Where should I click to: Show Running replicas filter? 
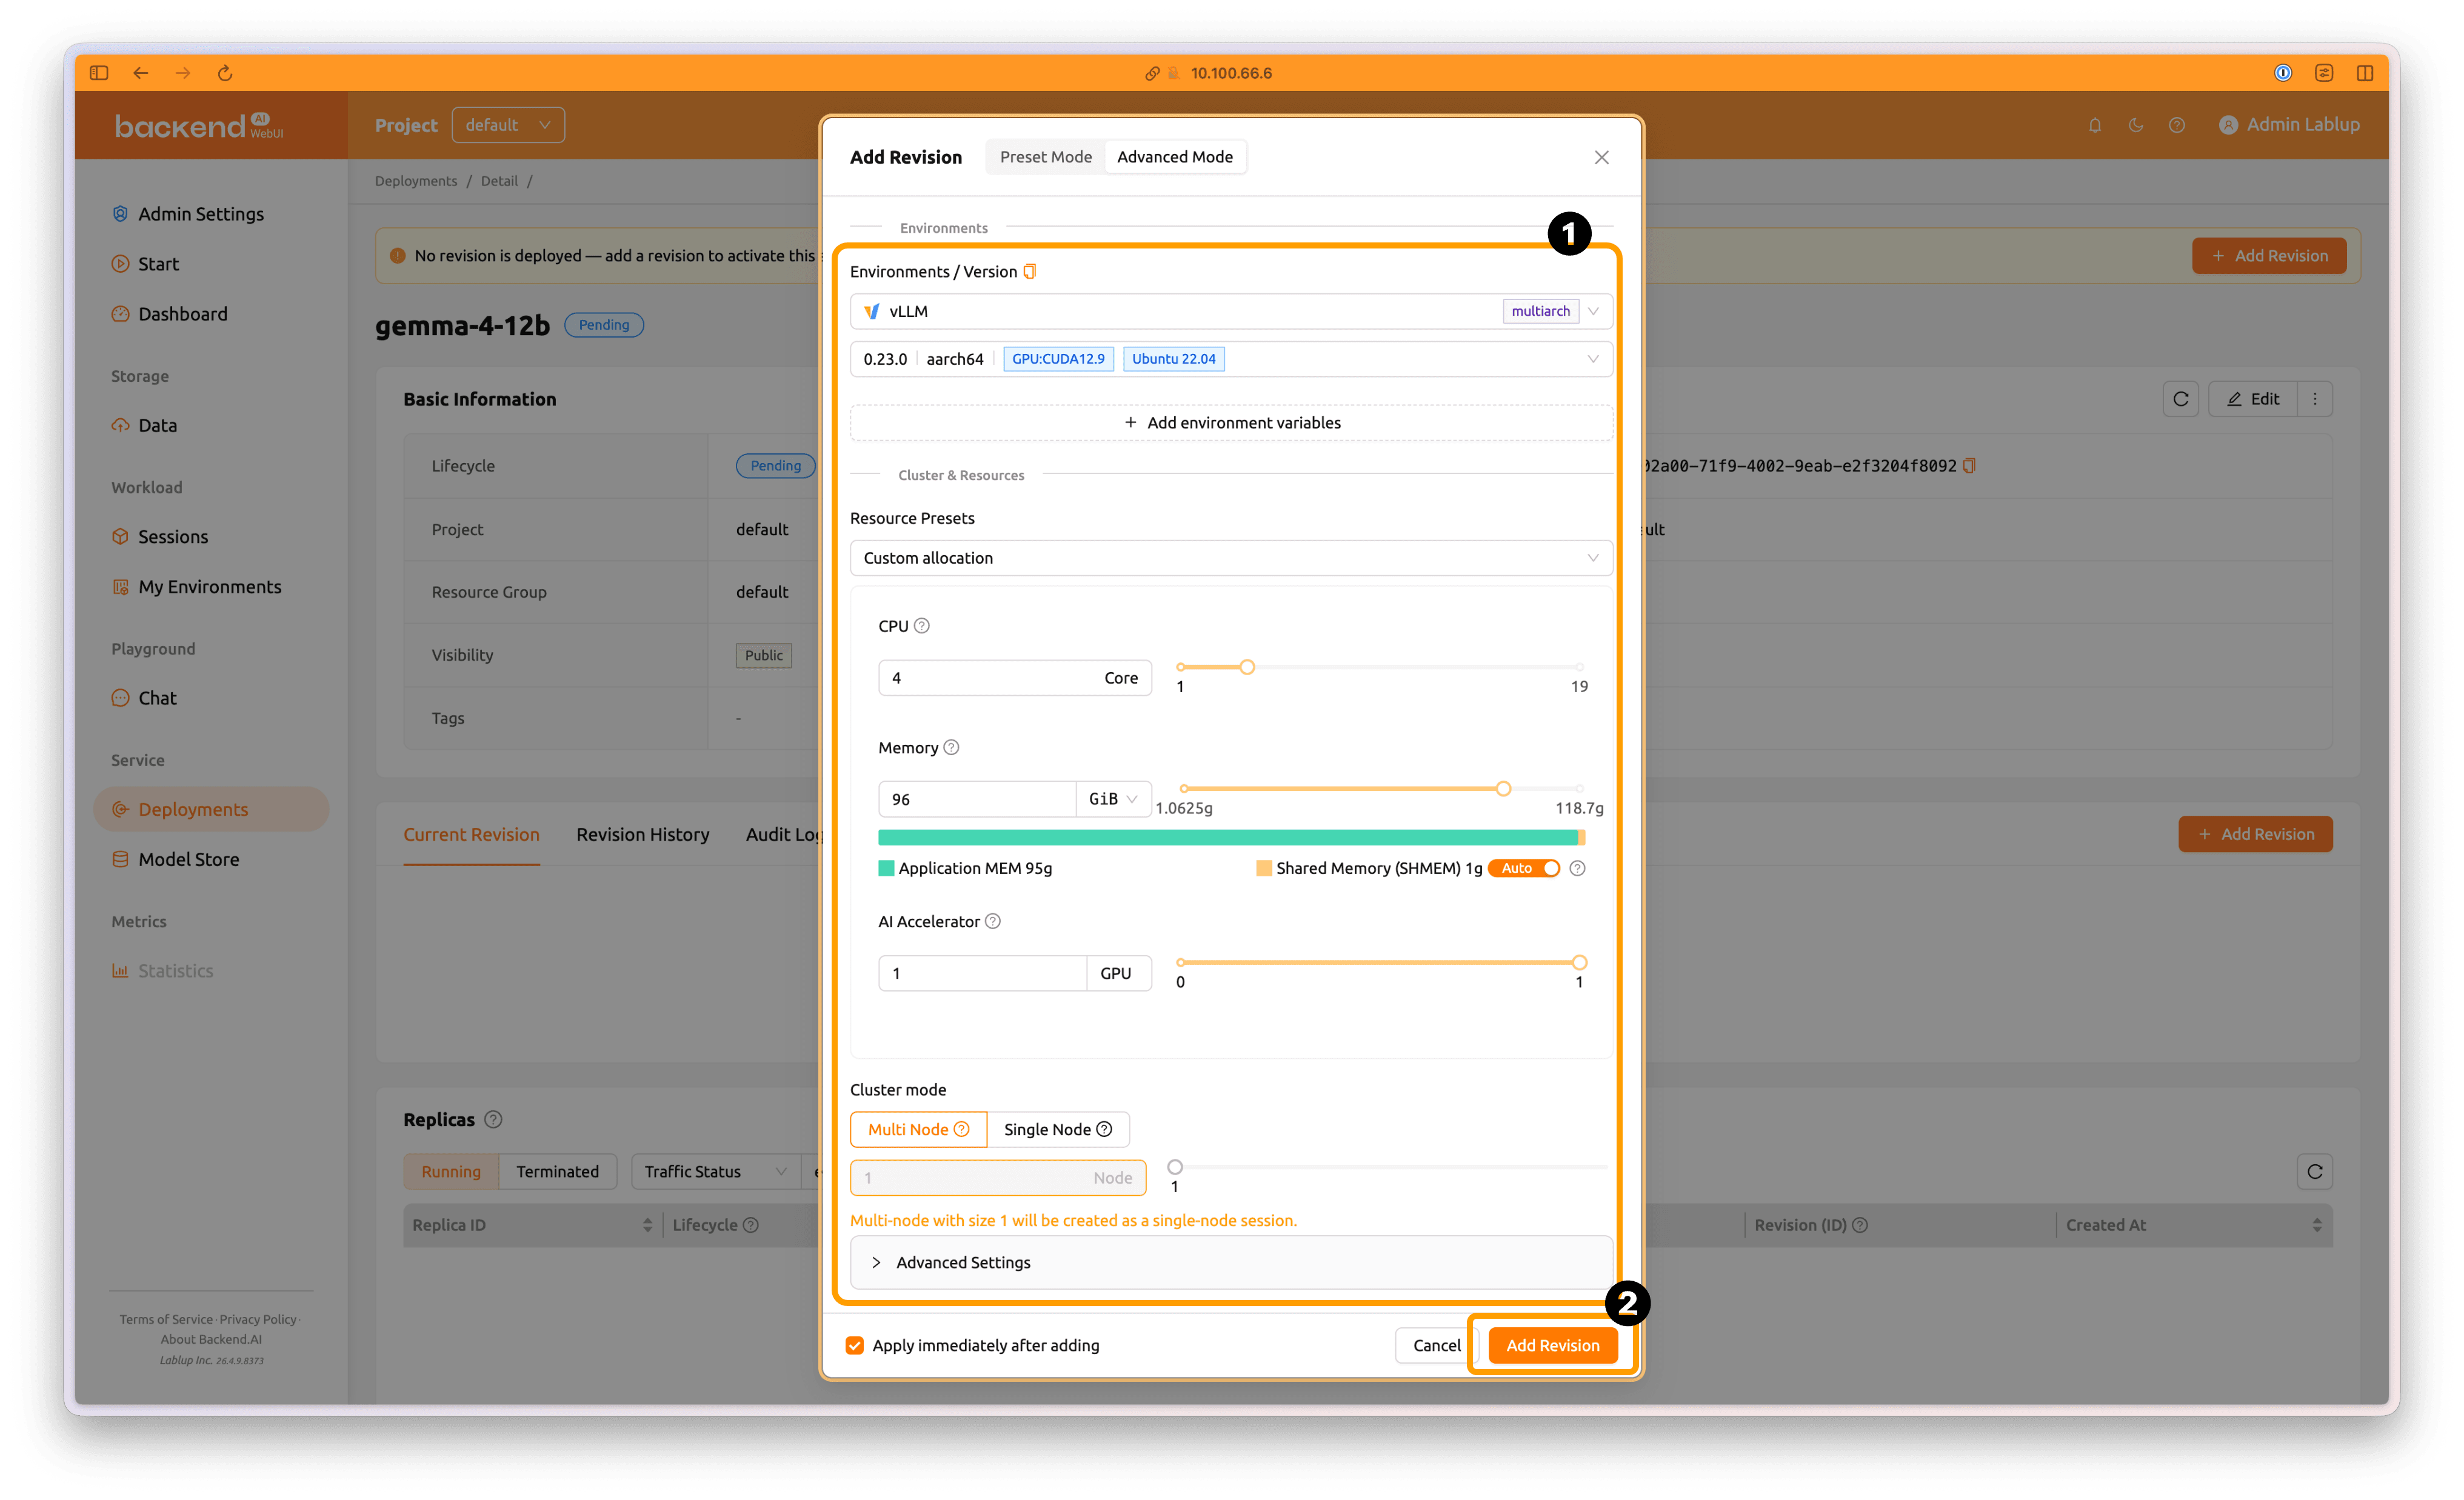[451, 1171]
